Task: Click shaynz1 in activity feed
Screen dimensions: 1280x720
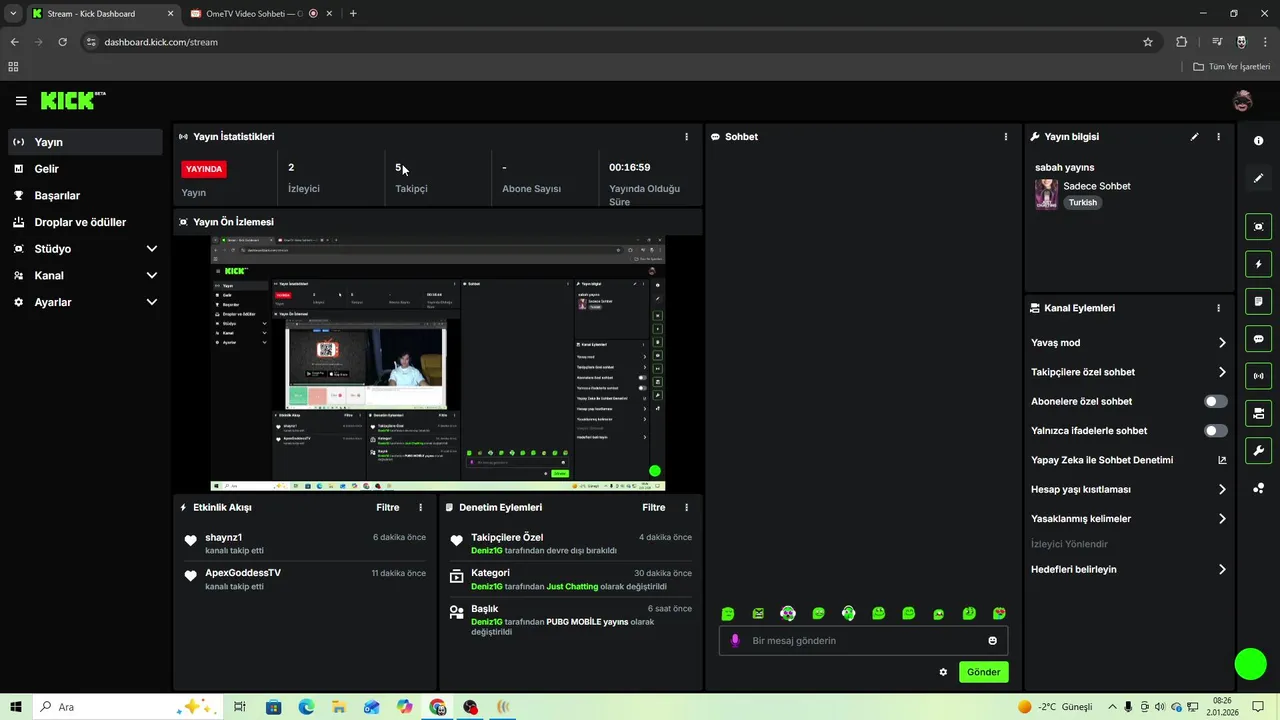Action: [x=224, y=538]
